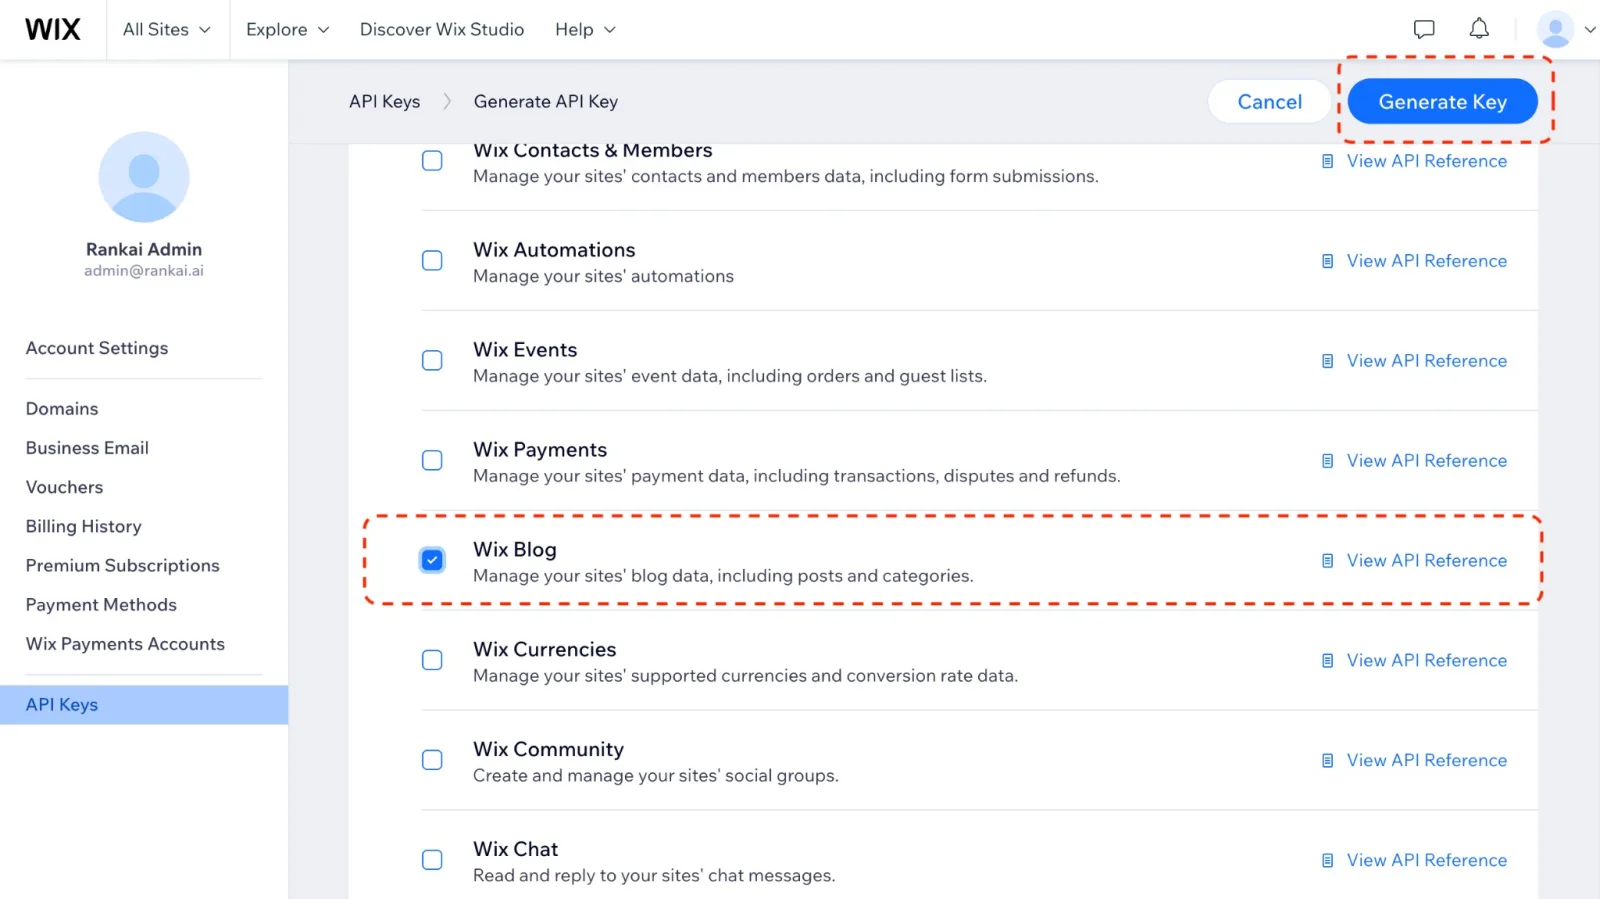Expand the Help dropdown
The height and width of the screenshot is (899, 1600).
(x=585, y=29)
